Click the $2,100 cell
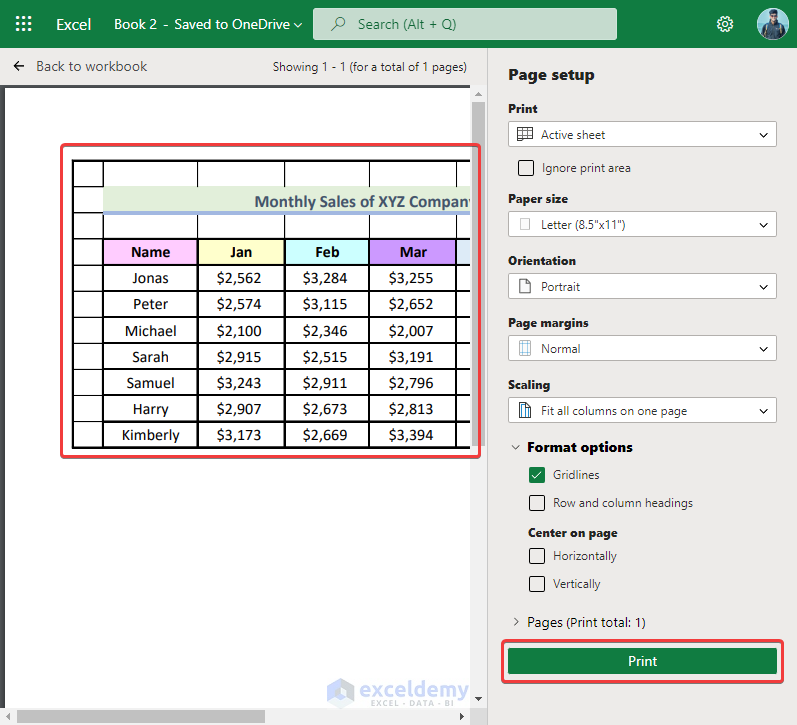The image size is (797, 725). [241, 330]
